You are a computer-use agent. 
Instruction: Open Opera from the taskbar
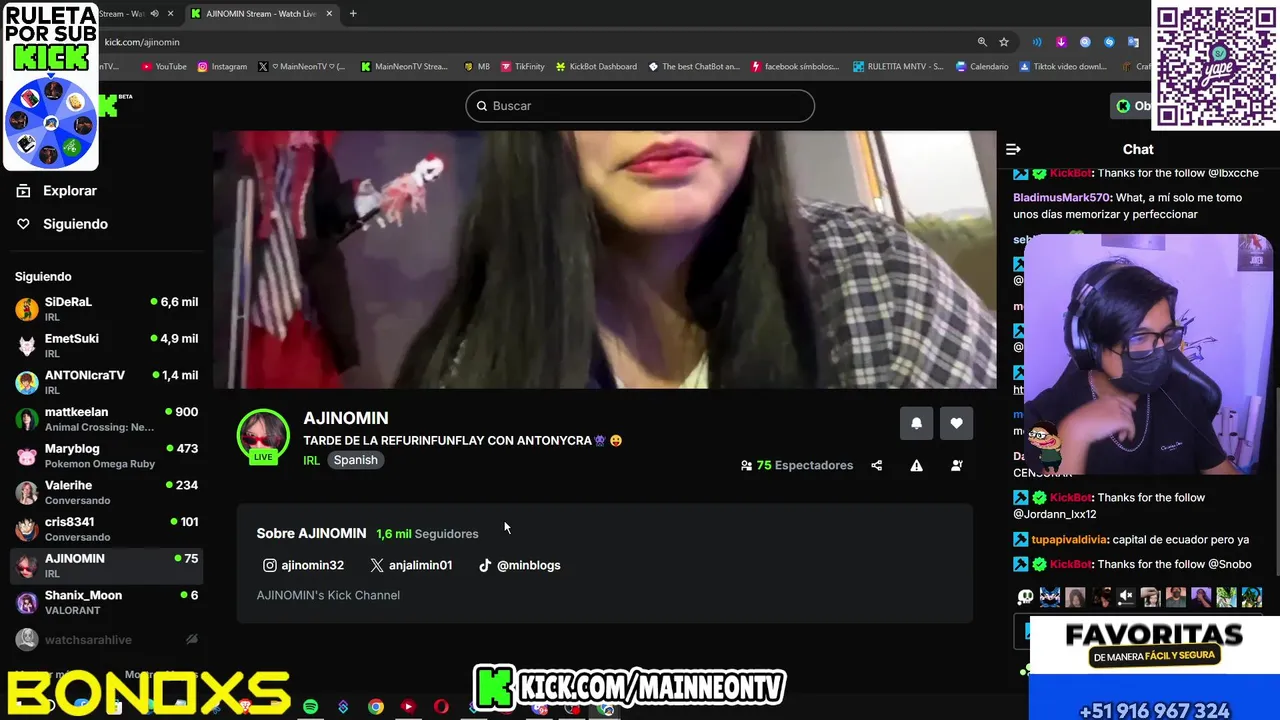click(x=441, y=707)
